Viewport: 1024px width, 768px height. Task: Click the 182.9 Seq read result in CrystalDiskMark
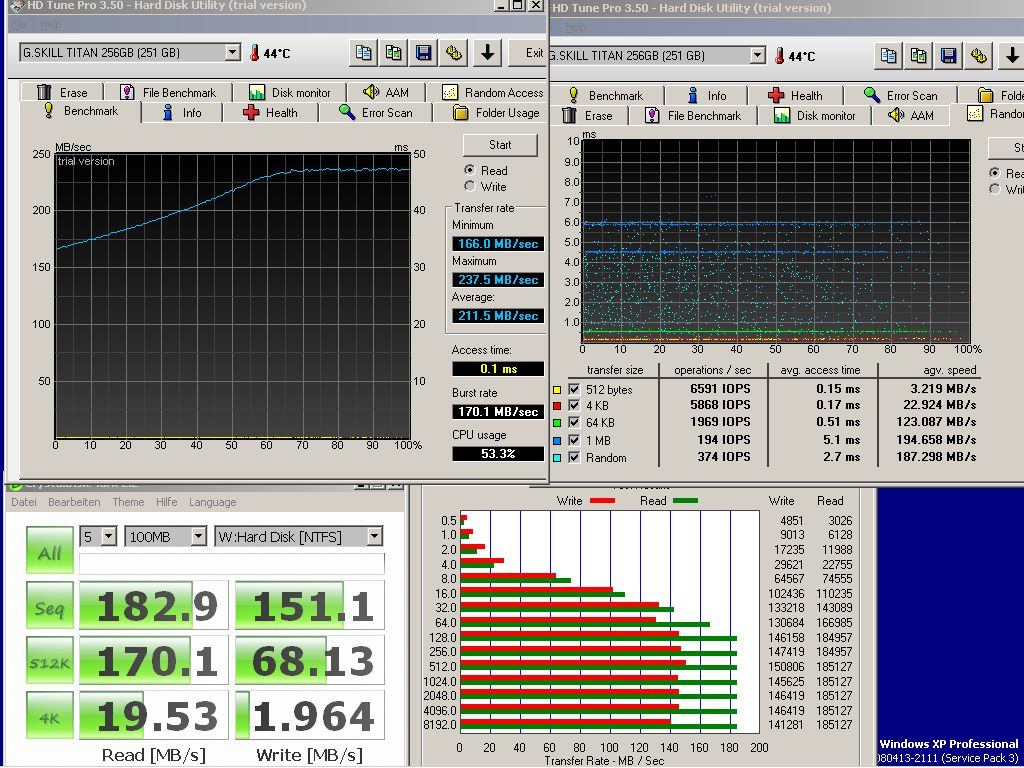point(154,606)
